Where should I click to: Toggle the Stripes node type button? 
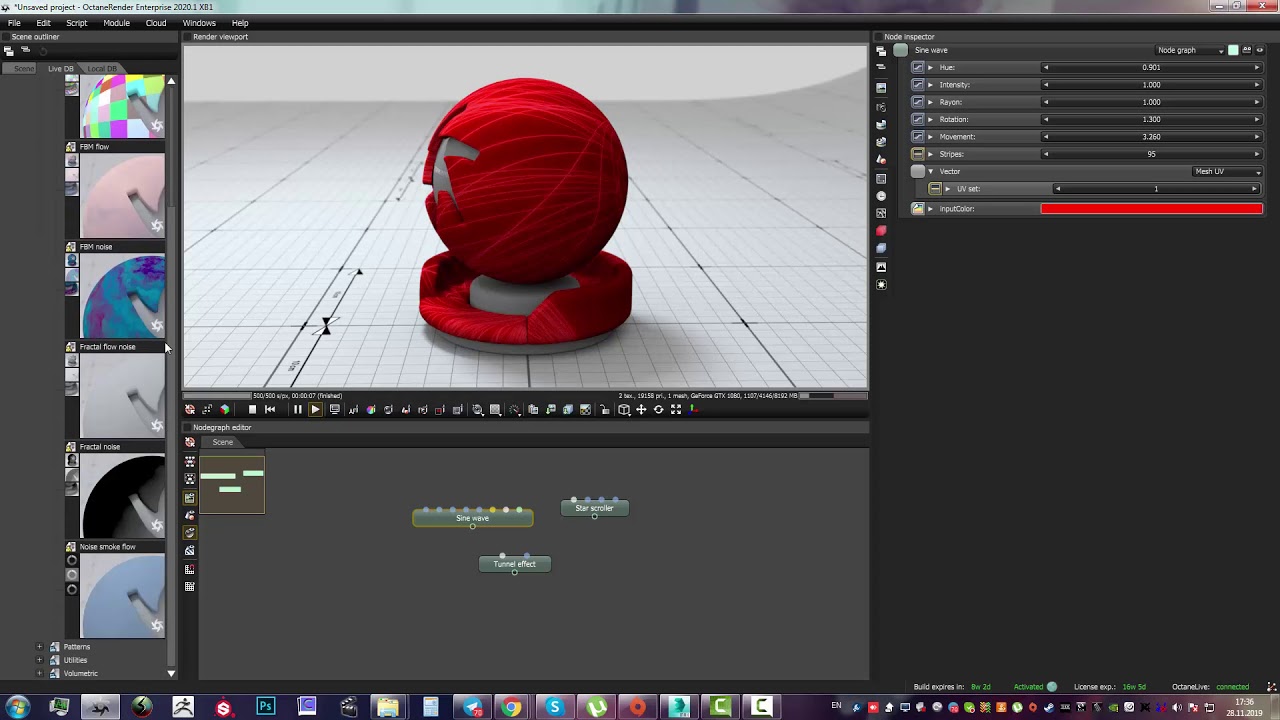click(x=918, y=154)
